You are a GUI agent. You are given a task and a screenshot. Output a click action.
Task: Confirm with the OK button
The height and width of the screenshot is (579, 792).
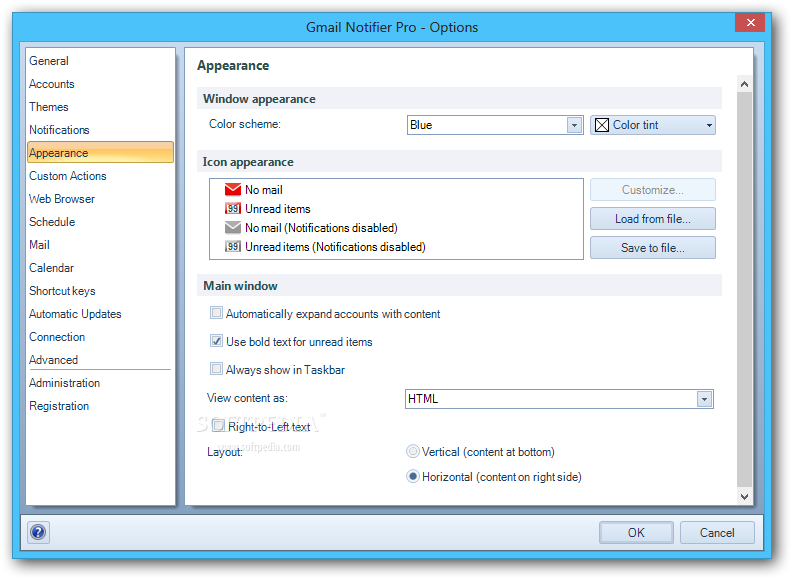click(x=636, y=533)
